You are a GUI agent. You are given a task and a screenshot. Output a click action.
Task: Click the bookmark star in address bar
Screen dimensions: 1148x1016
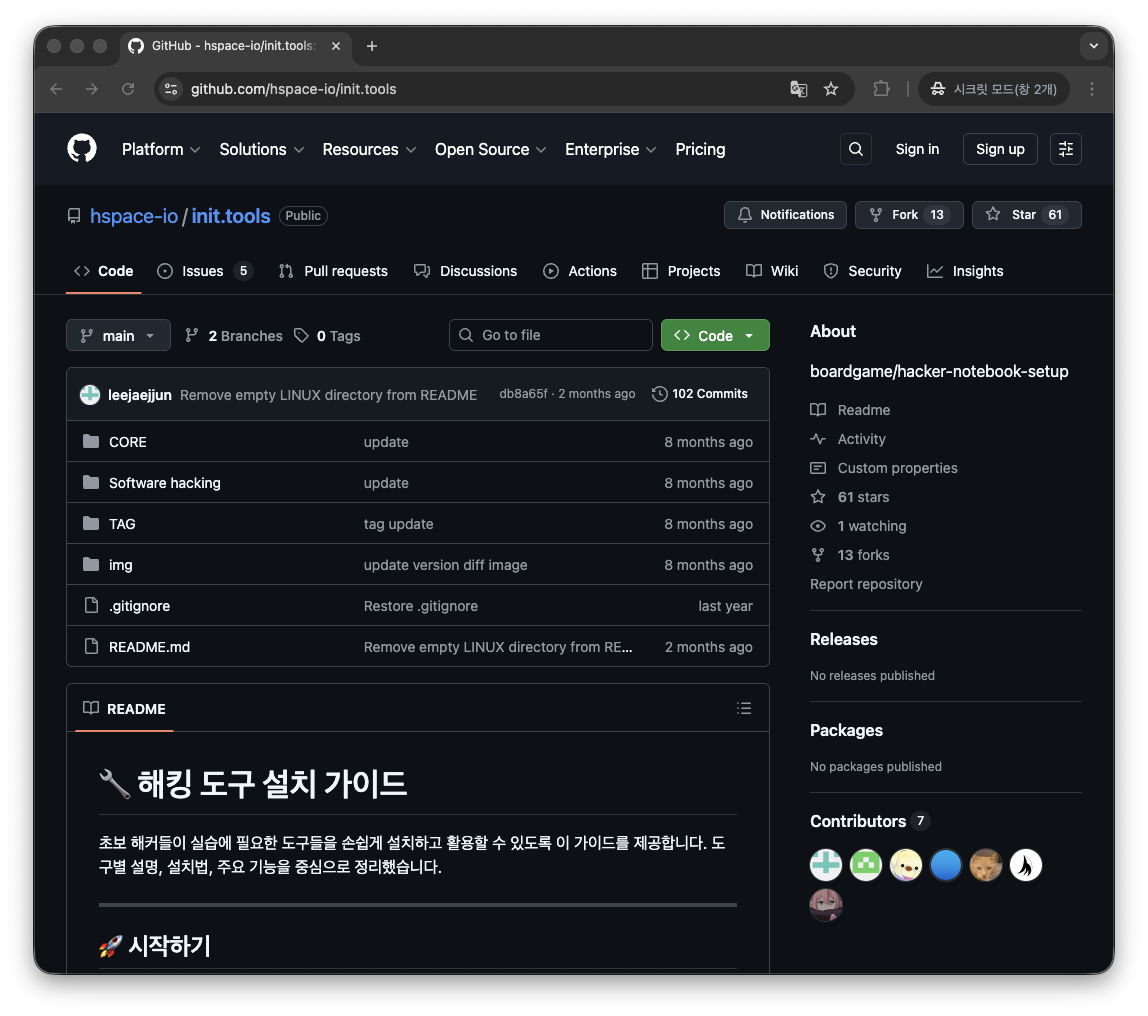coord(831,89)
